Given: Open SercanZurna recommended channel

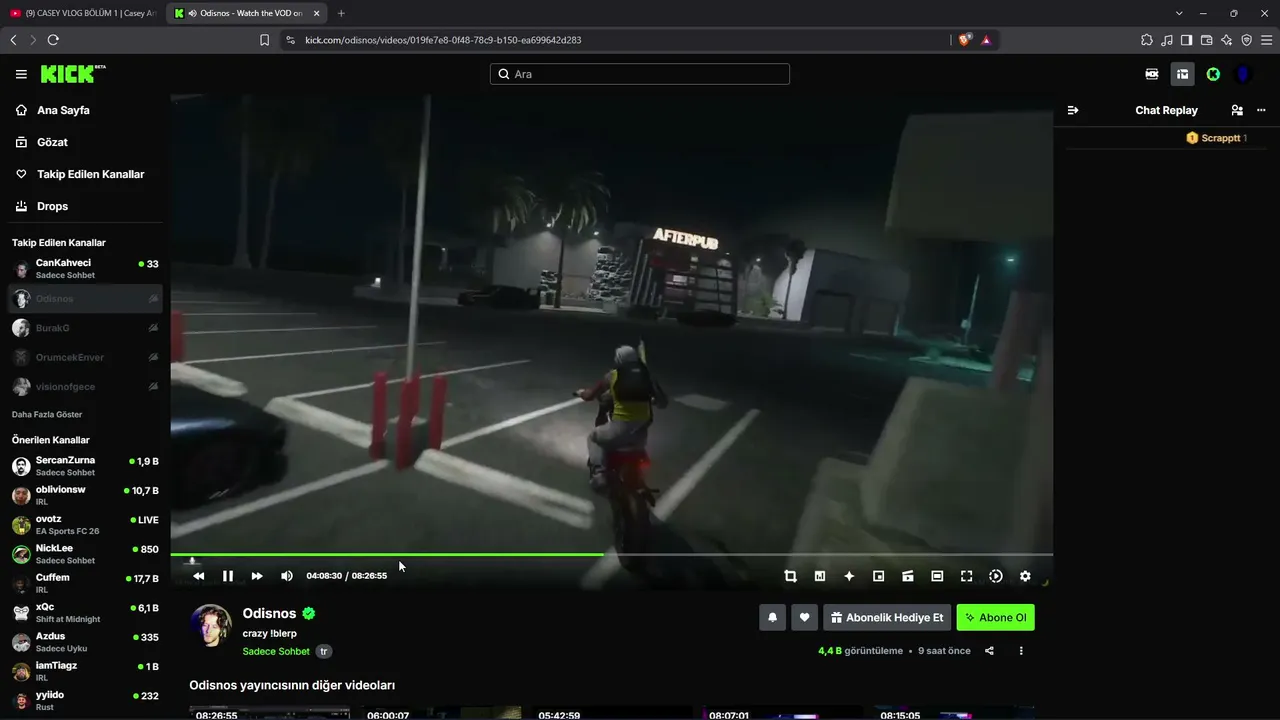Looking at the screenshot, I should pos(85,466).
